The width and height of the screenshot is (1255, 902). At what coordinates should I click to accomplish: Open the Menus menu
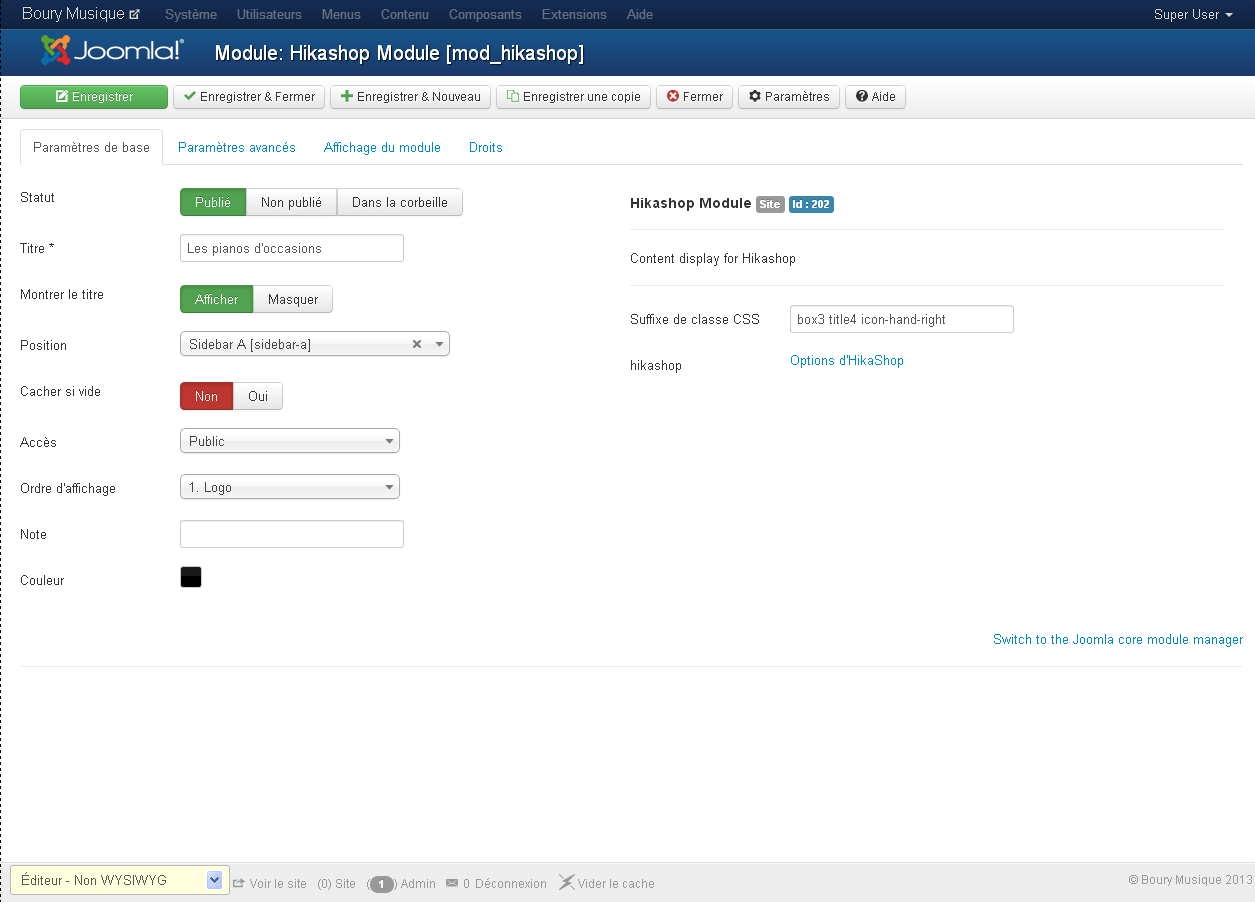pos(341,15)
